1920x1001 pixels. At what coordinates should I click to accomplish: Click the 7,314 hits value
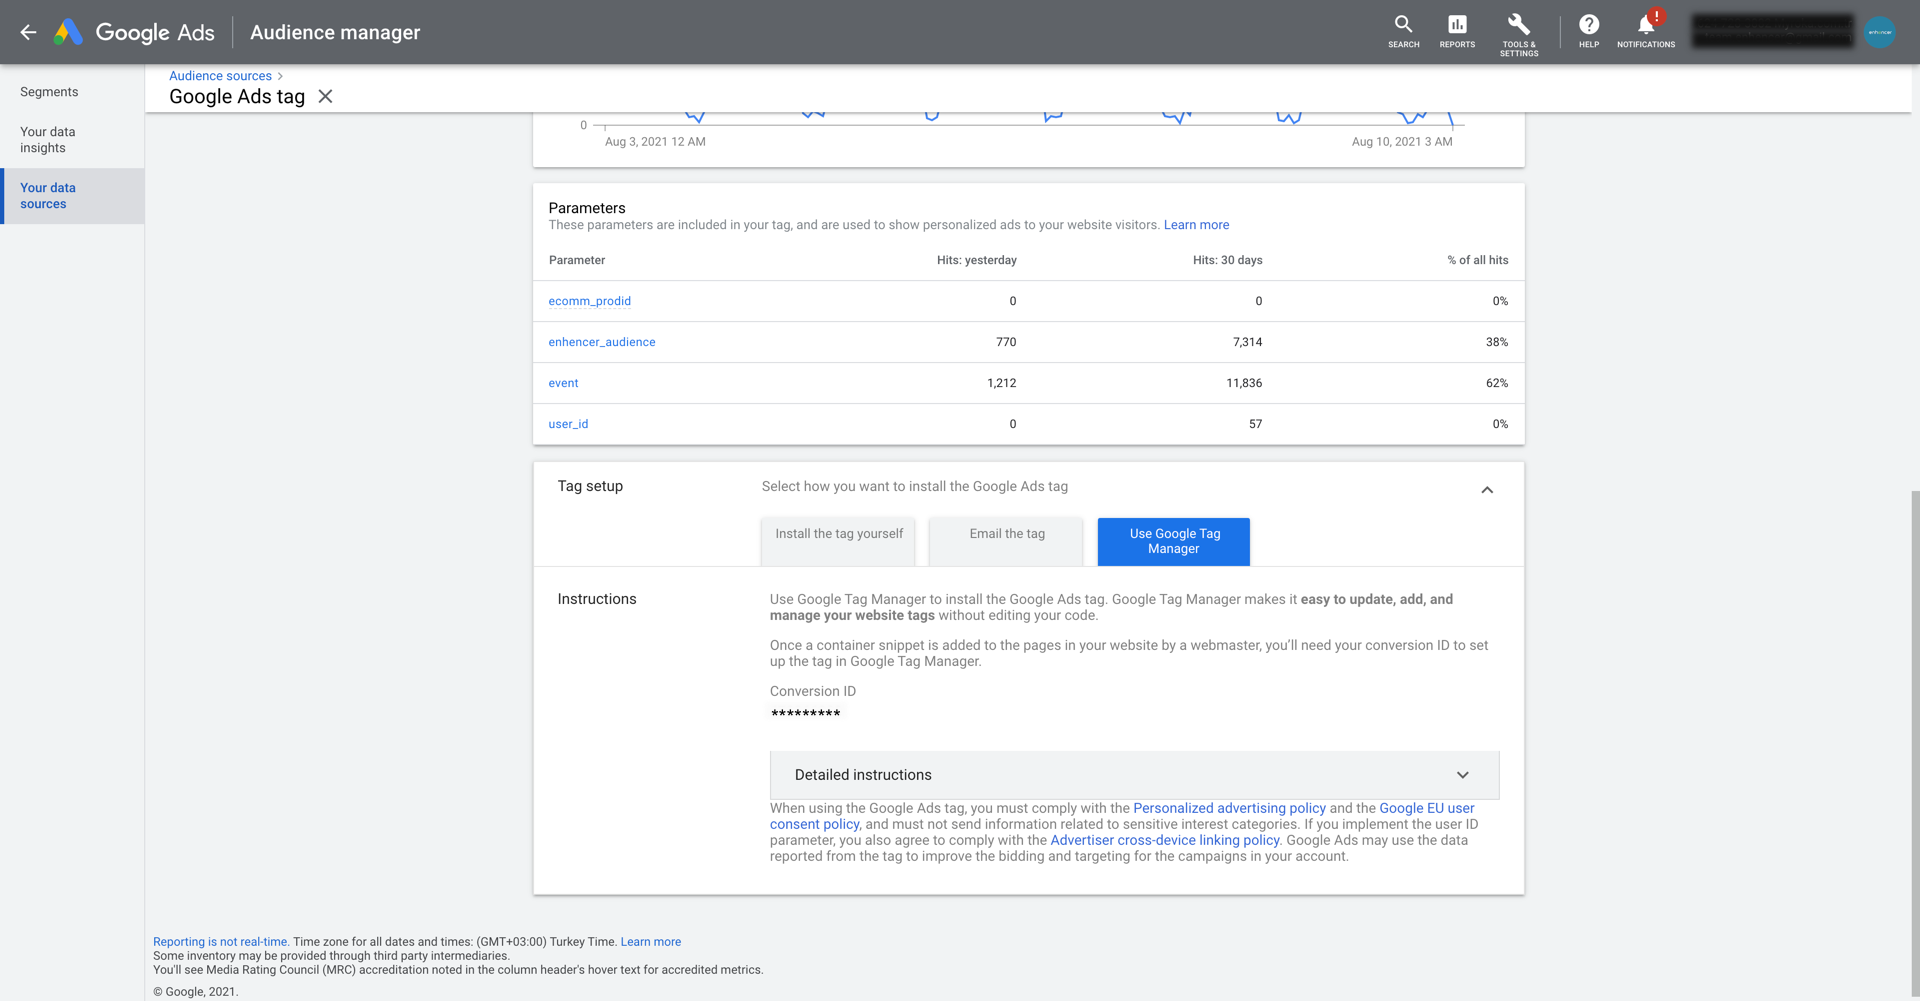tap(1247, 342)
